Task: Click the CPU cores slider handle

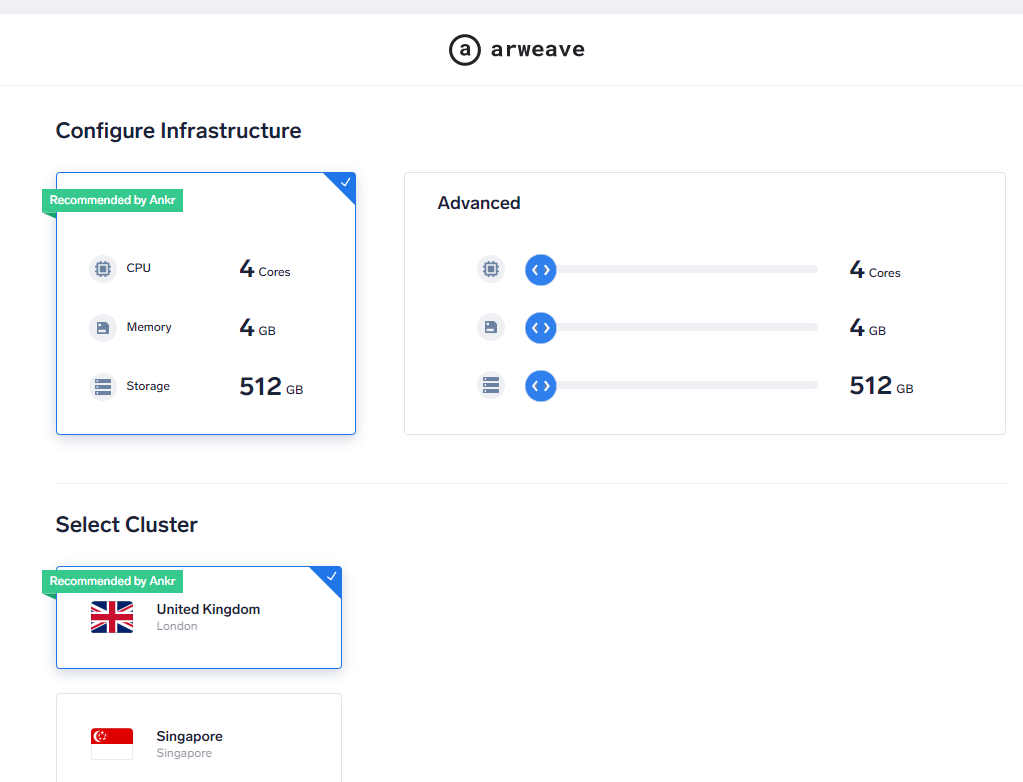Action: click(541, 270)
